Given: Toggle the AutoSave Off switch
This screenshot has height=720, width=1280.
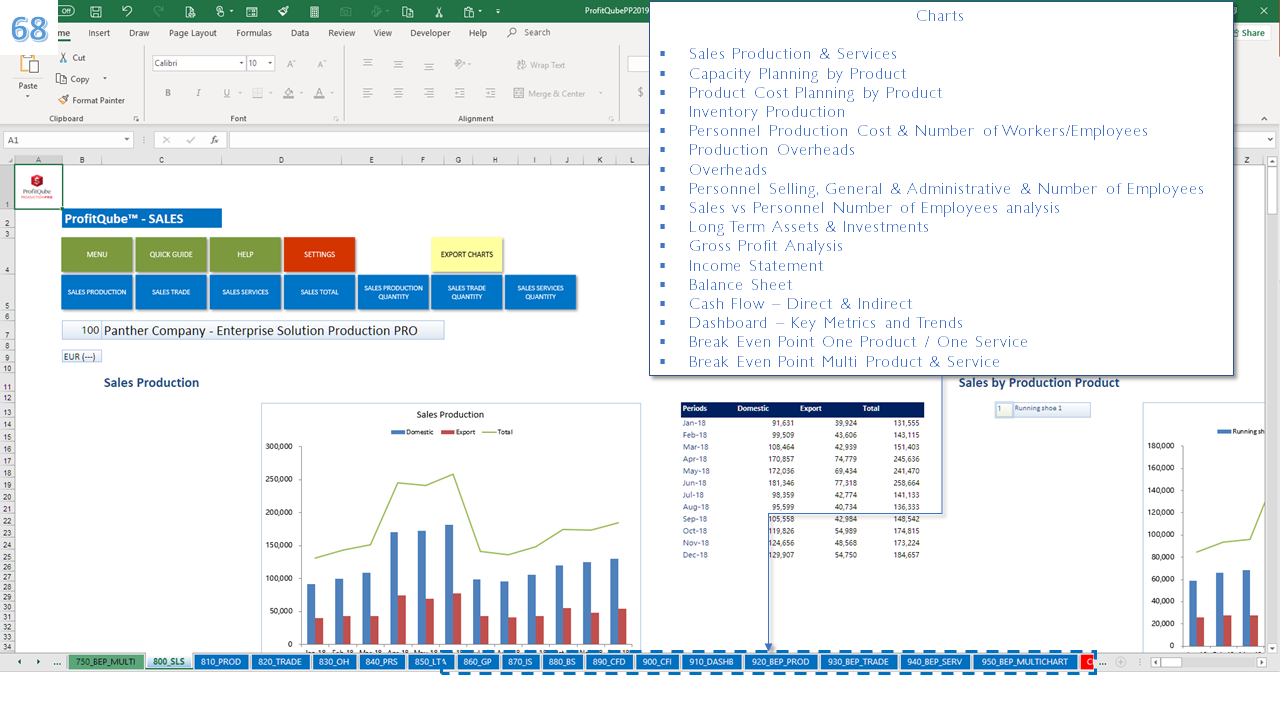Looking at the screenshot, I should tap(67, 11).
